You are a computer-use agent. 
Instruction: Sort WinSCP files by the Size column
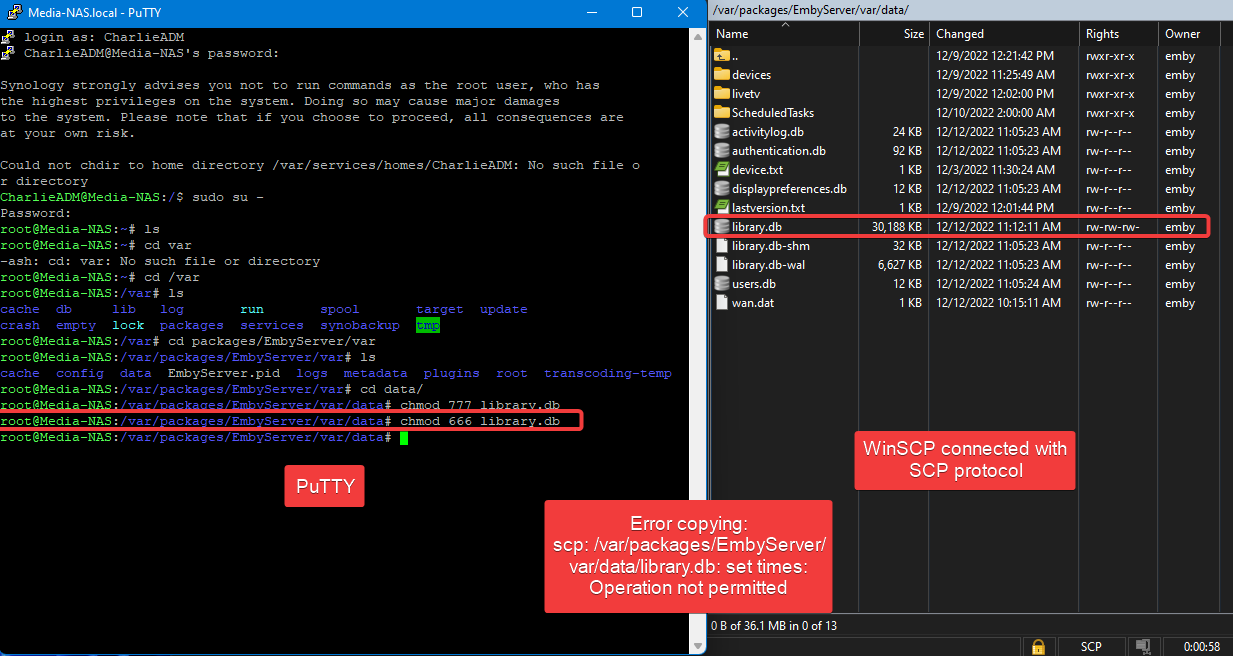(x=895, y=34)
